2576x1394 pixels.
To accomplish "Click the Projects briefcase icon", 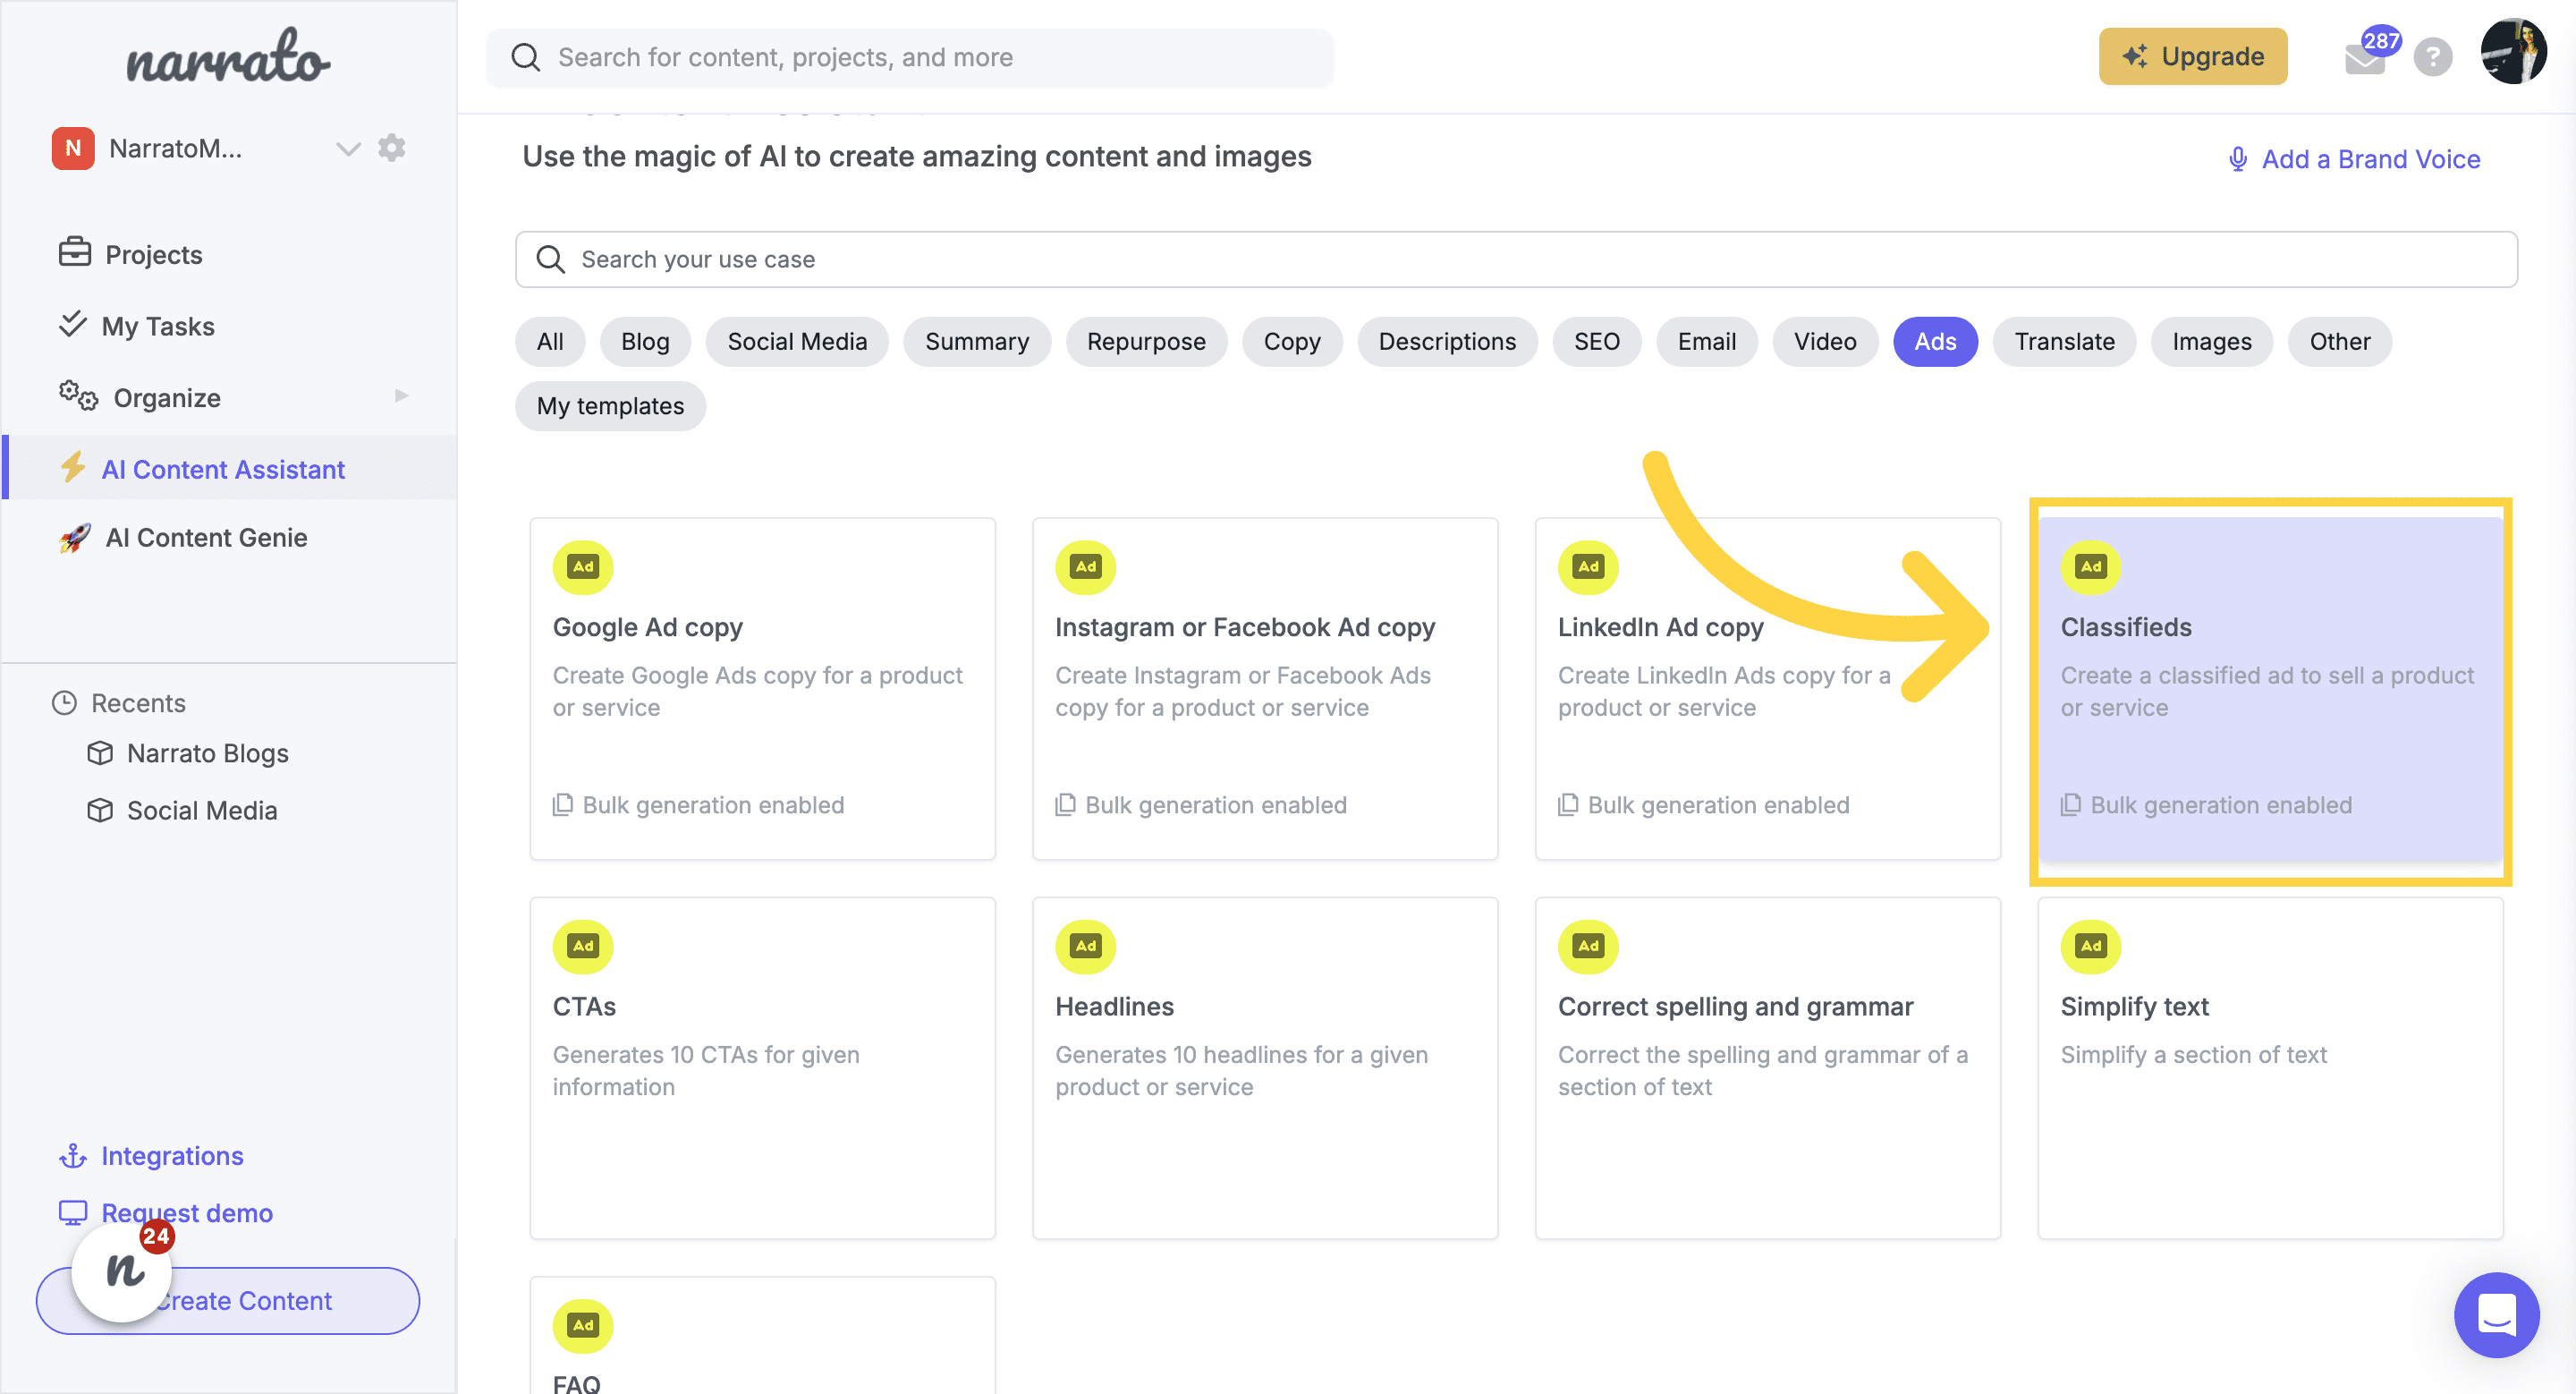I will (75, 252).
